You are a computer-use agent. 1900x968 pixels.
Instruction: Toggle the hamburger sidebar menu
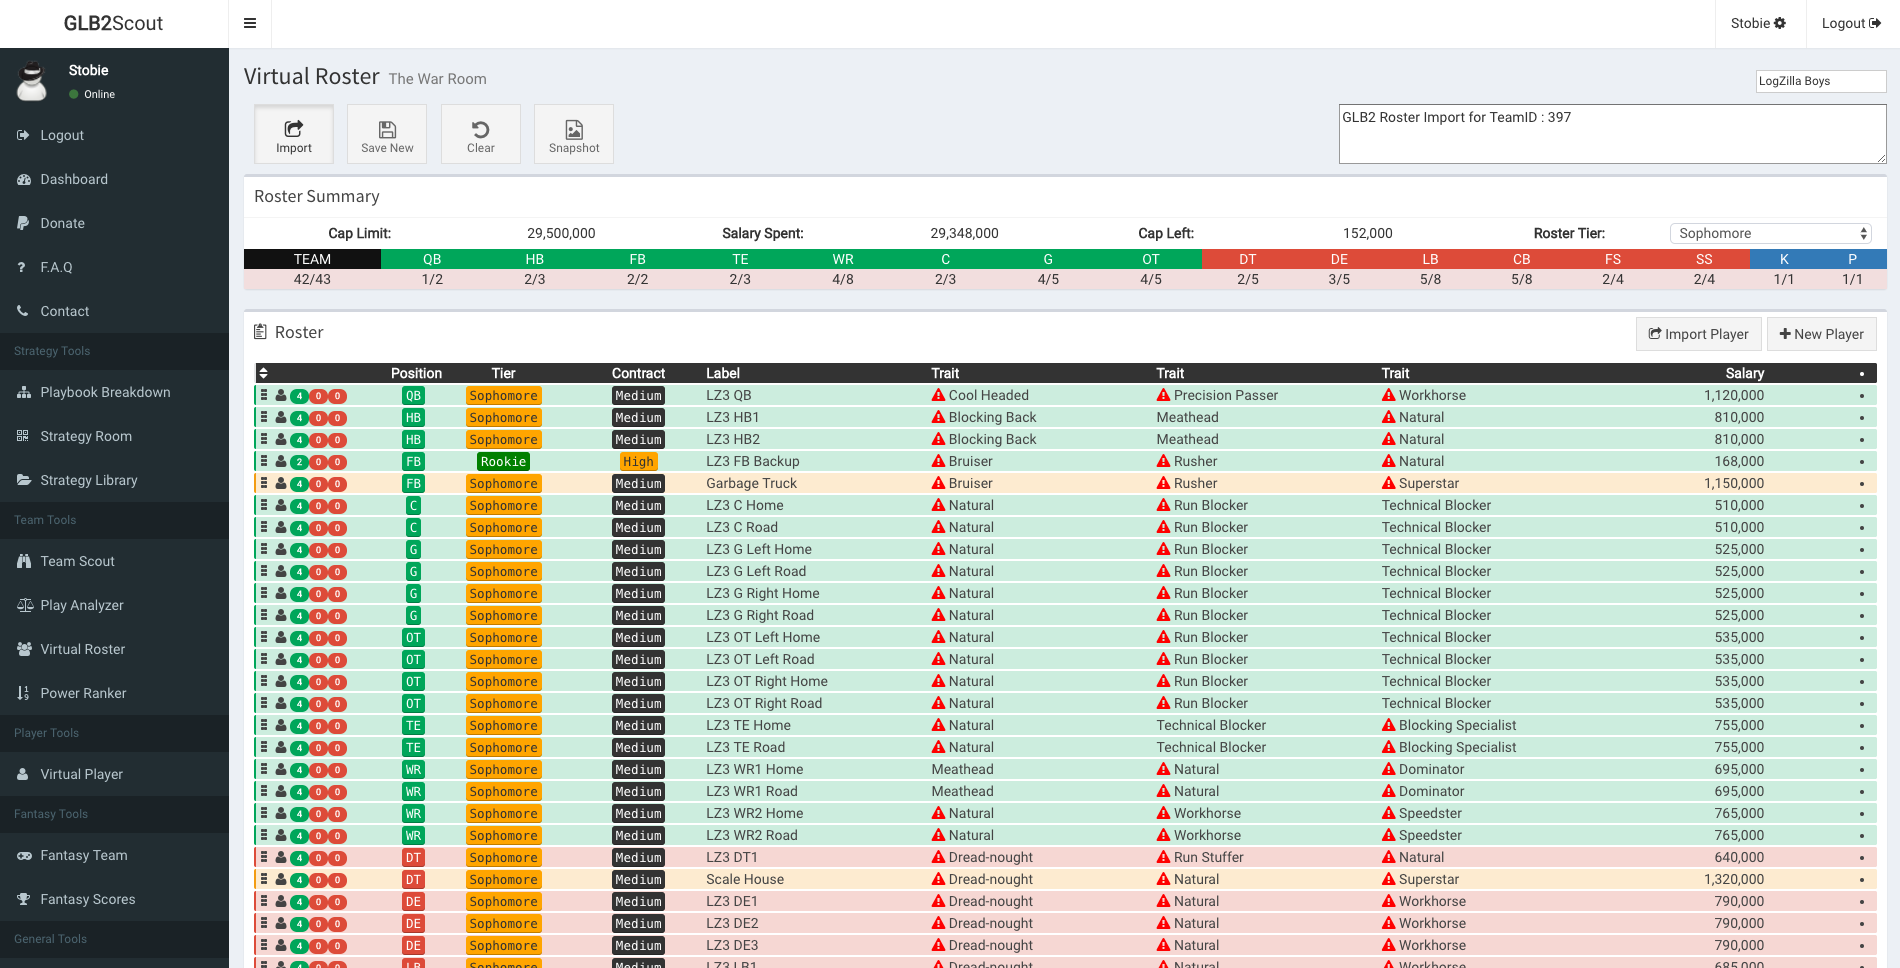(250, 23)
